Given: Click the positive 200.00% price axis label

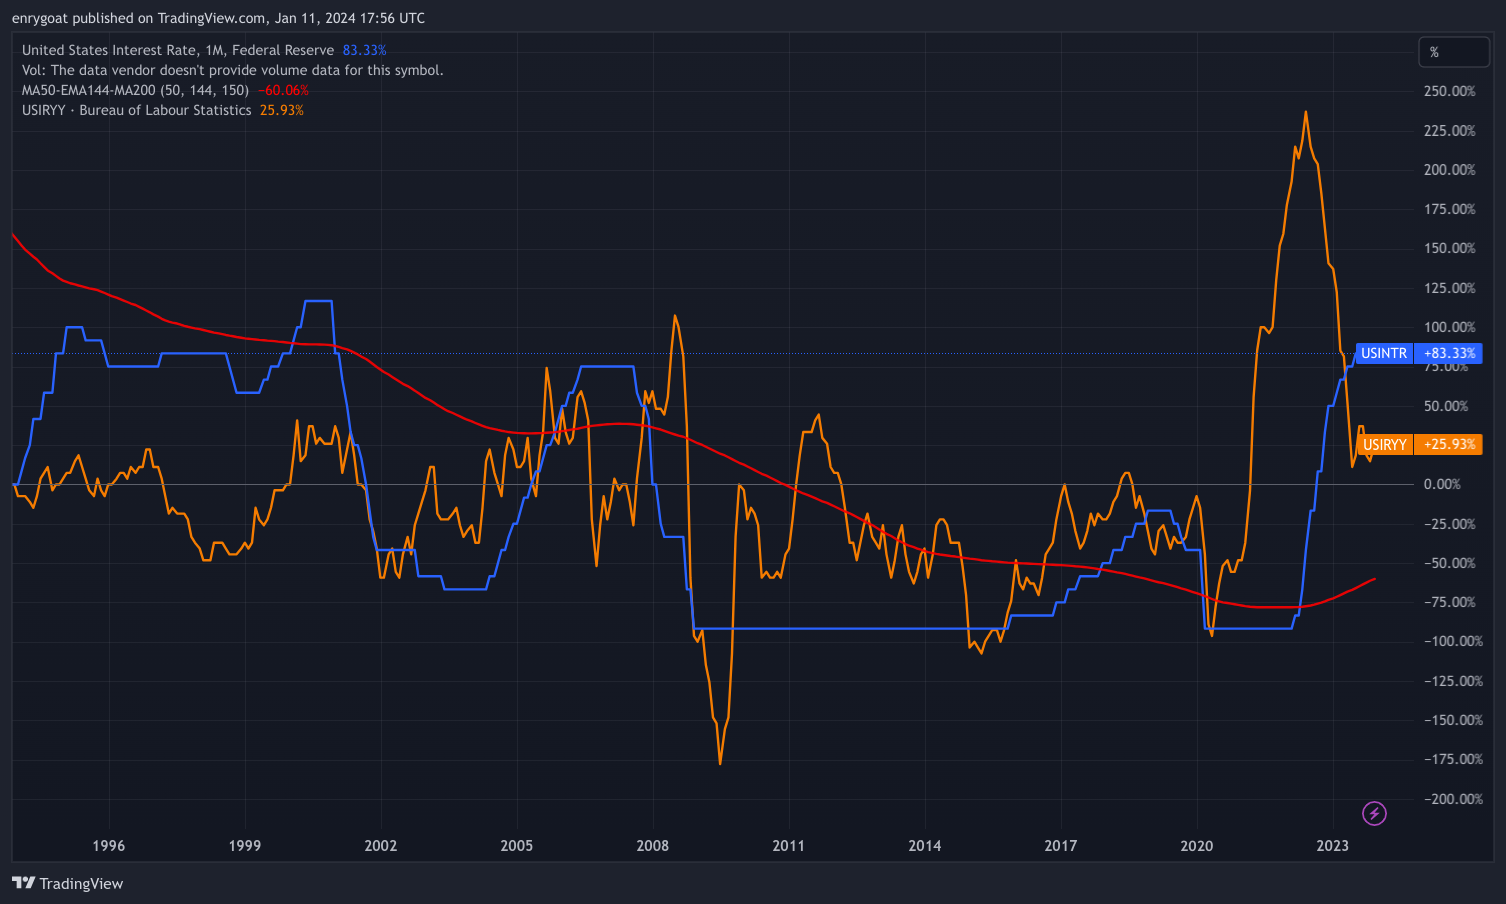Looking at the screenshot, I should pos(1449,169).
